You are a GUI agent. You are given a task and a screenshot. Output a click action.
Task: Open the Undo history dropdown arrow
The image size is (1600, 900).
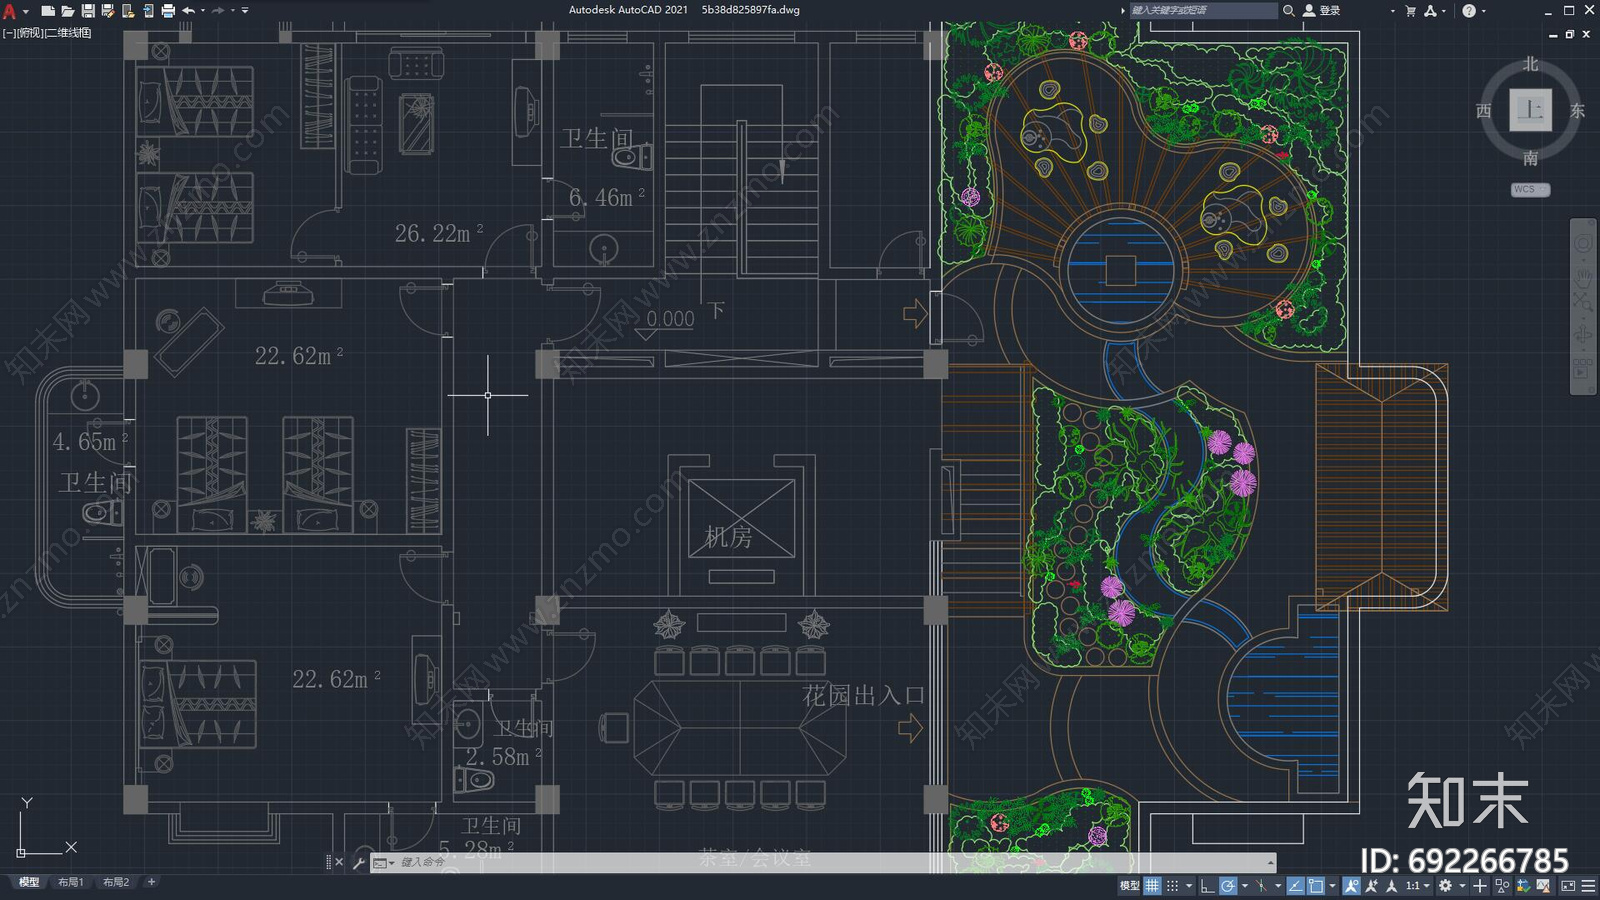click(x=203, y=11)
